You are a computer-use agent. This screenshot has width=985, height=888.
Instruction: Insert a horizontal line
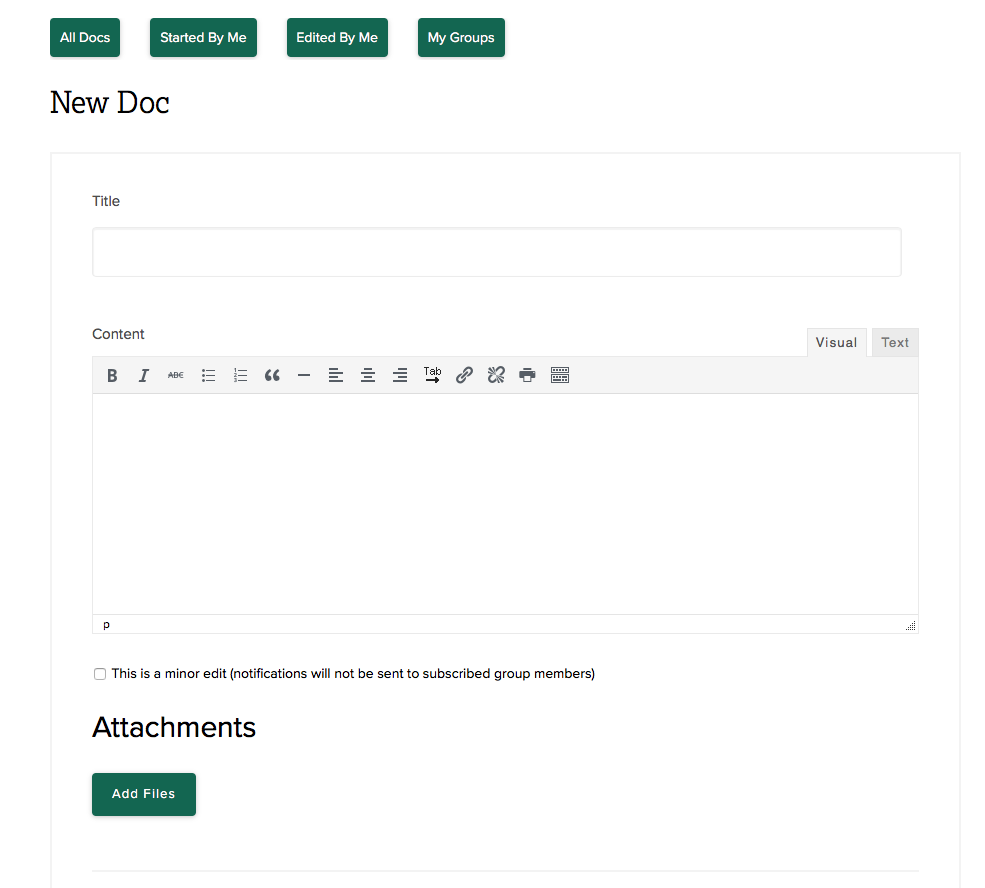coord(304,376)
